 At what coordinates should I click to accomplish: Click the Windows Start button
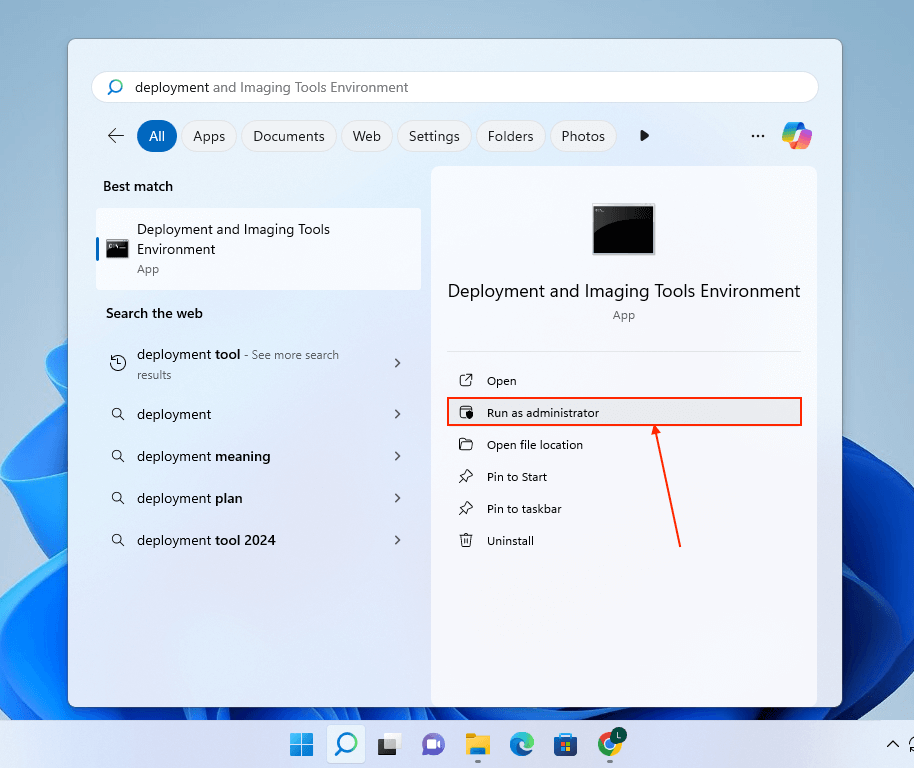point(301,744)
